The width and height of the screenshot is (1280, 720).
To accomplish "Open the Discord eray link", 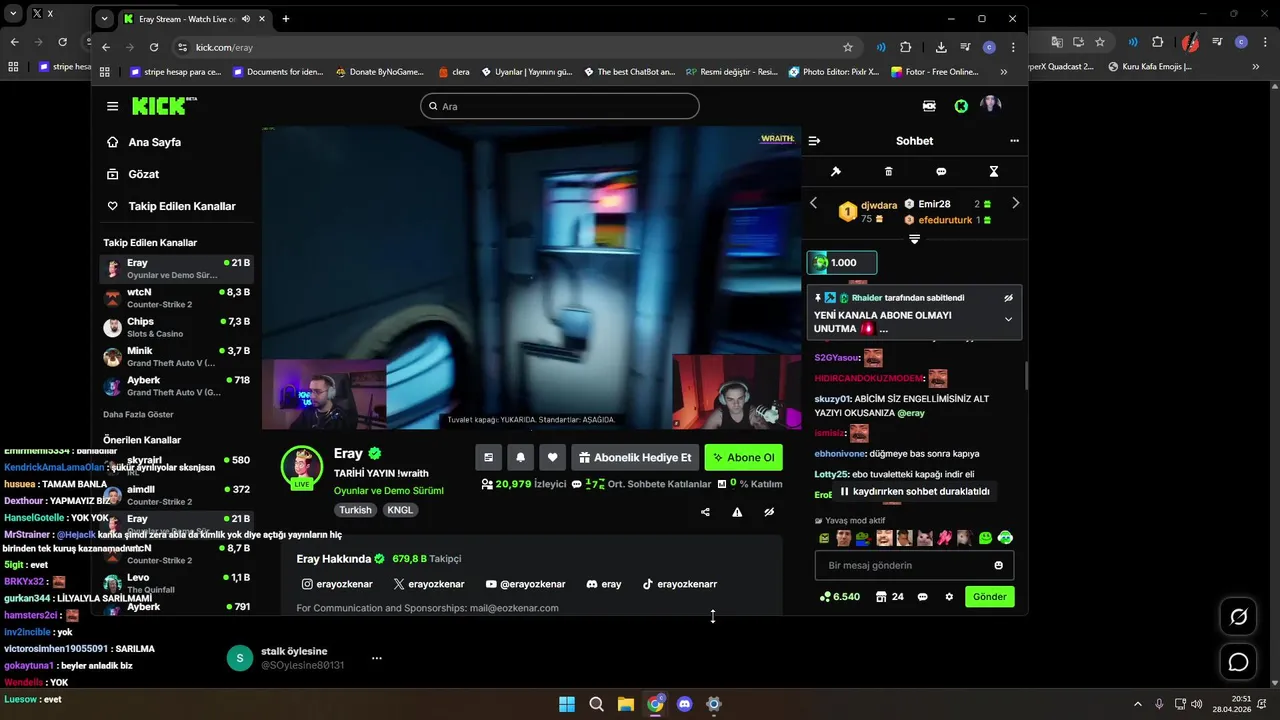I will coord(603,584).
